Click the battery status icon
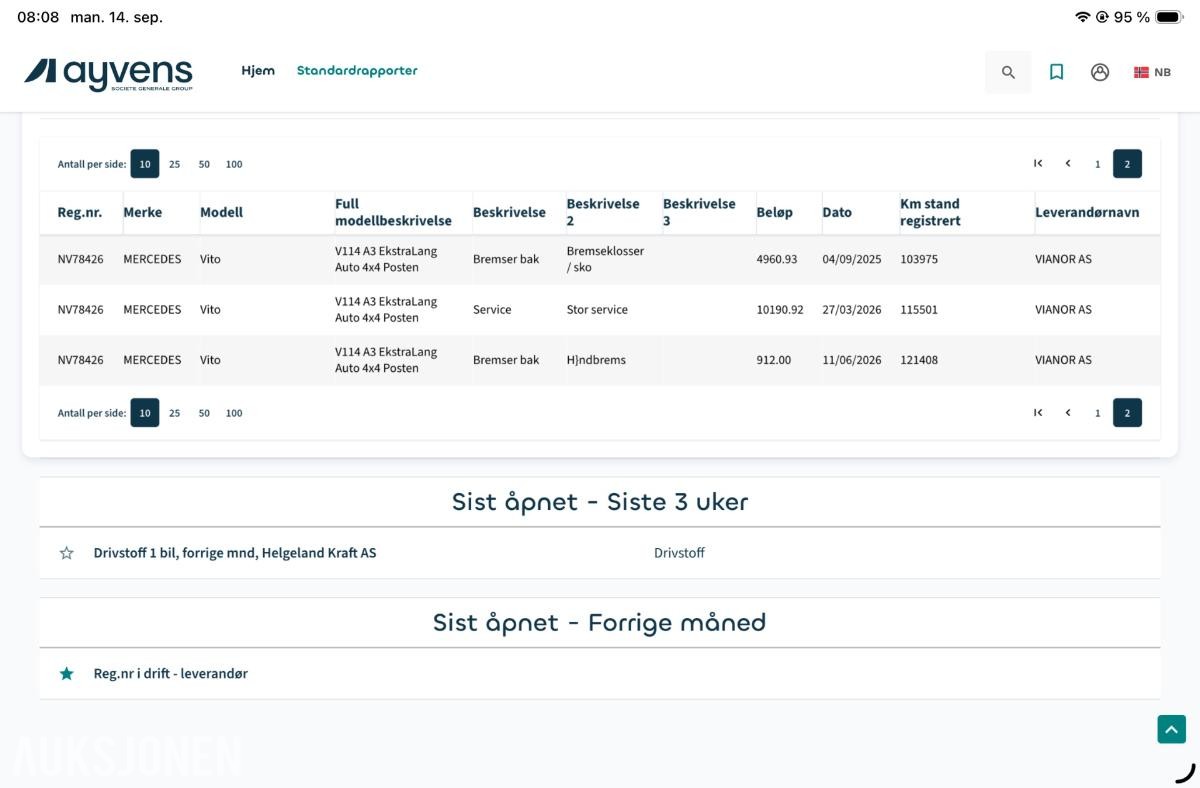The height and width of the screenshot is (788, 1200). click(x=1169, y=17)
